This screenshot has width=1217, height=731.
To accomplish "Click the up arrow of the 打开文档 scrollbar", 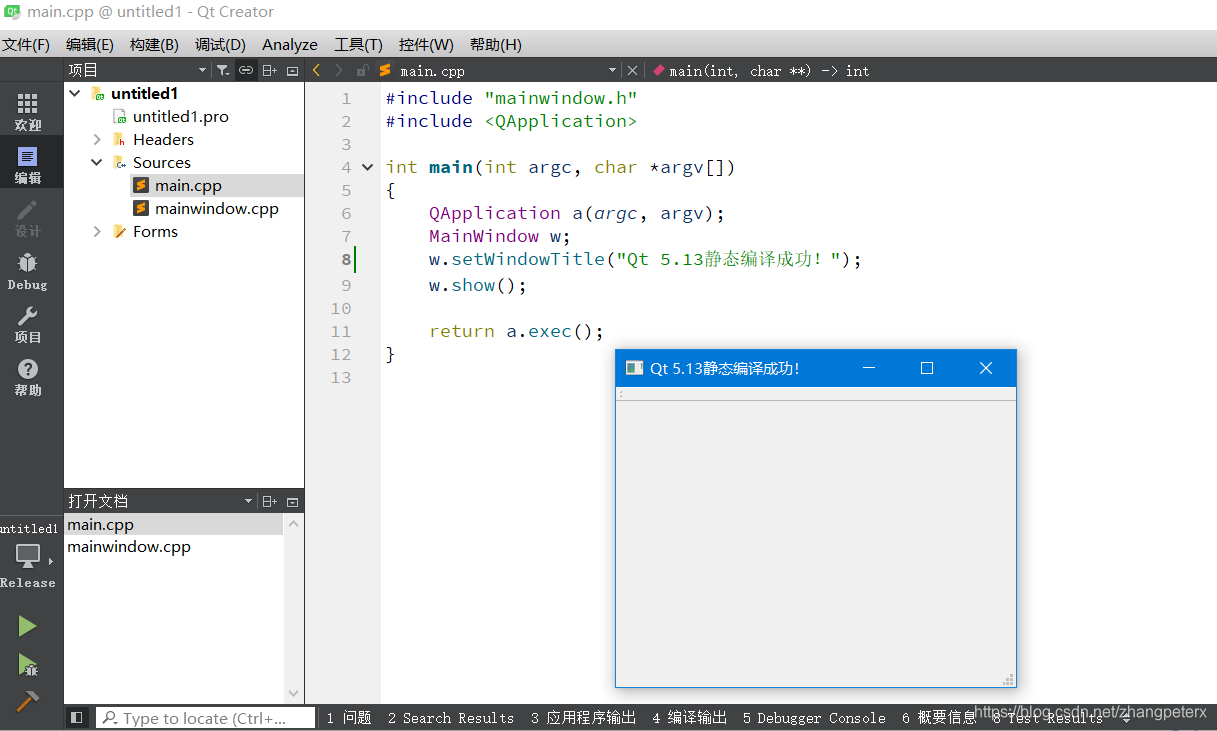I will click(293, 523).
